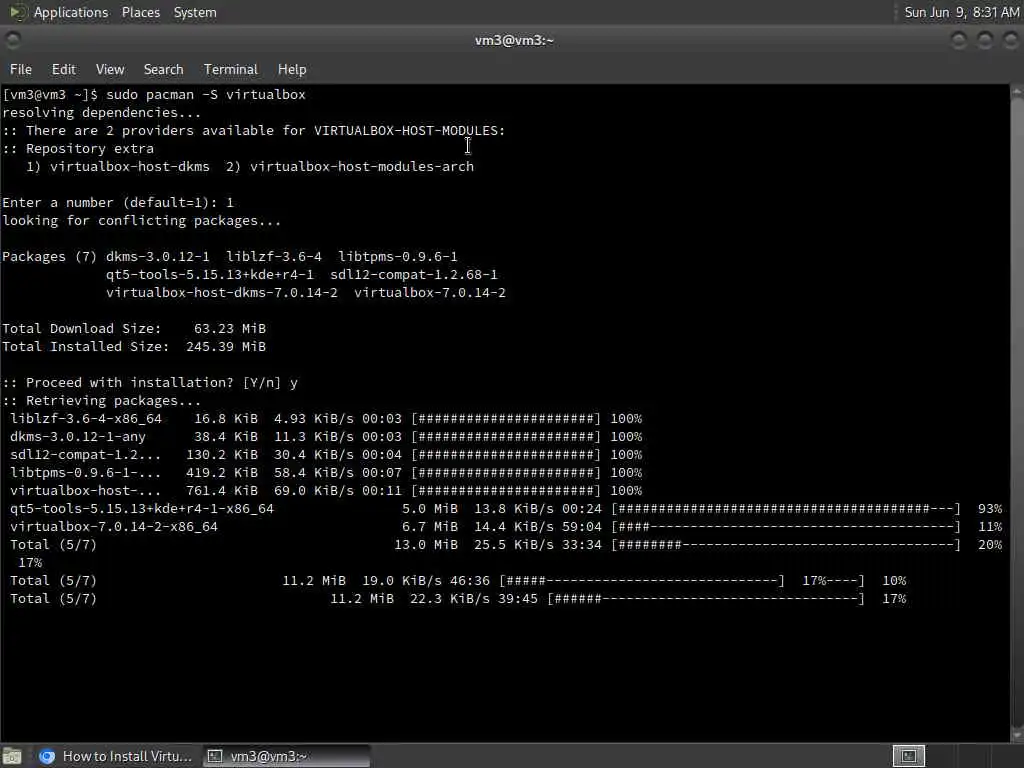Click the terminal window menu button at title bar left
The width and height of the screenshot is (1024, 768).
coord(12,40)
